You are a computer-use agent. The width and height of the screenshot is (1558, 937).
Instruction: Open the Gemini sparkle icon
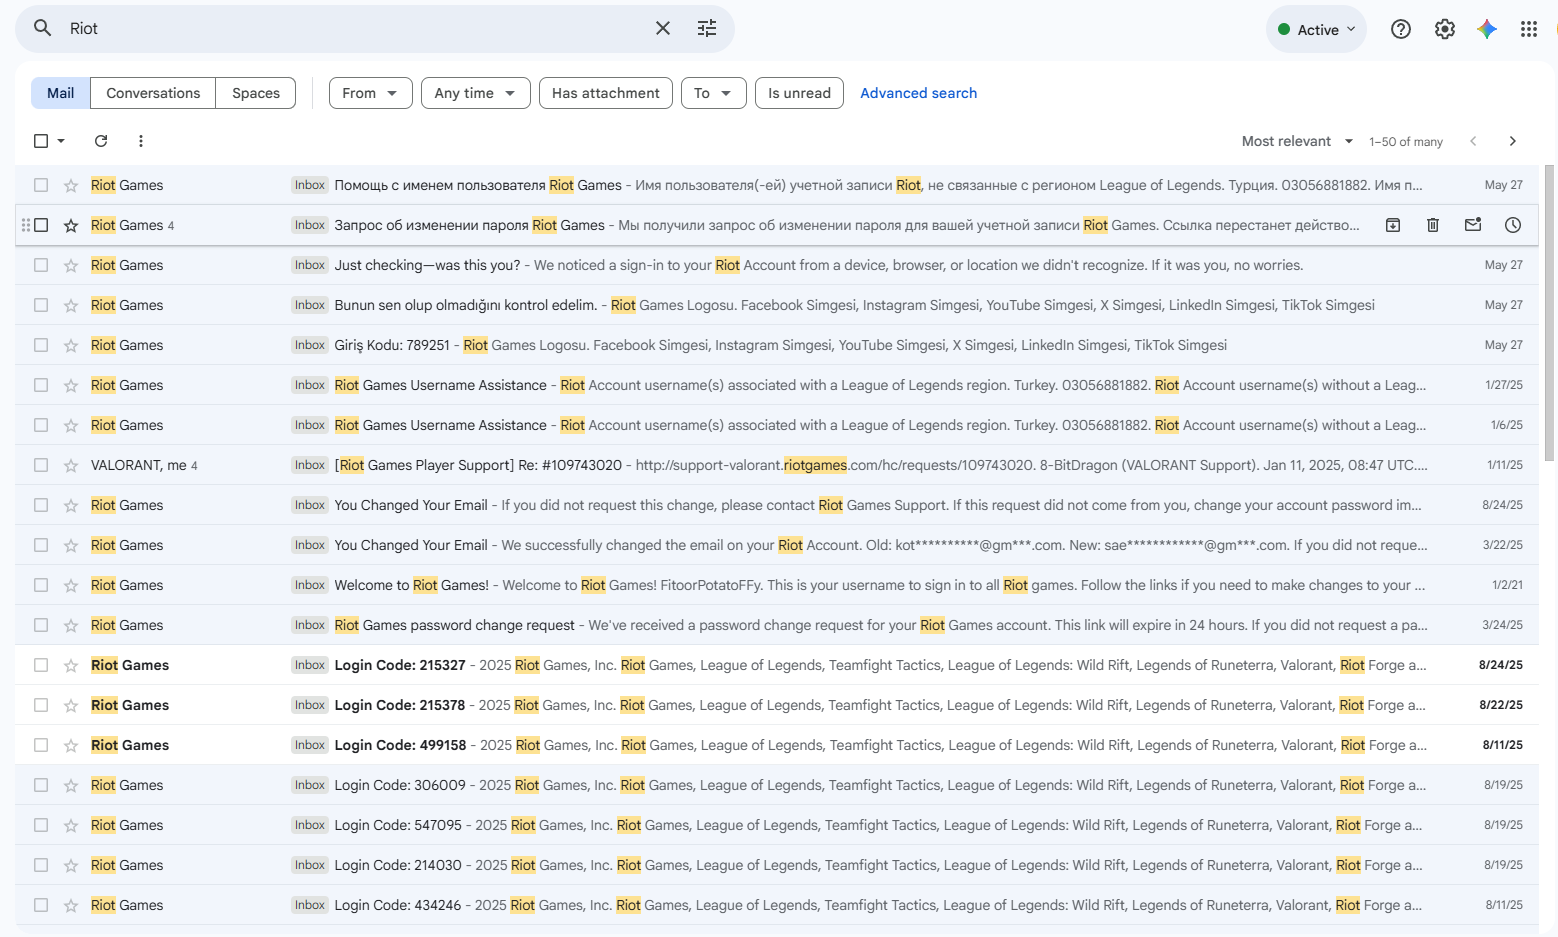click(x=1487, y=29)
